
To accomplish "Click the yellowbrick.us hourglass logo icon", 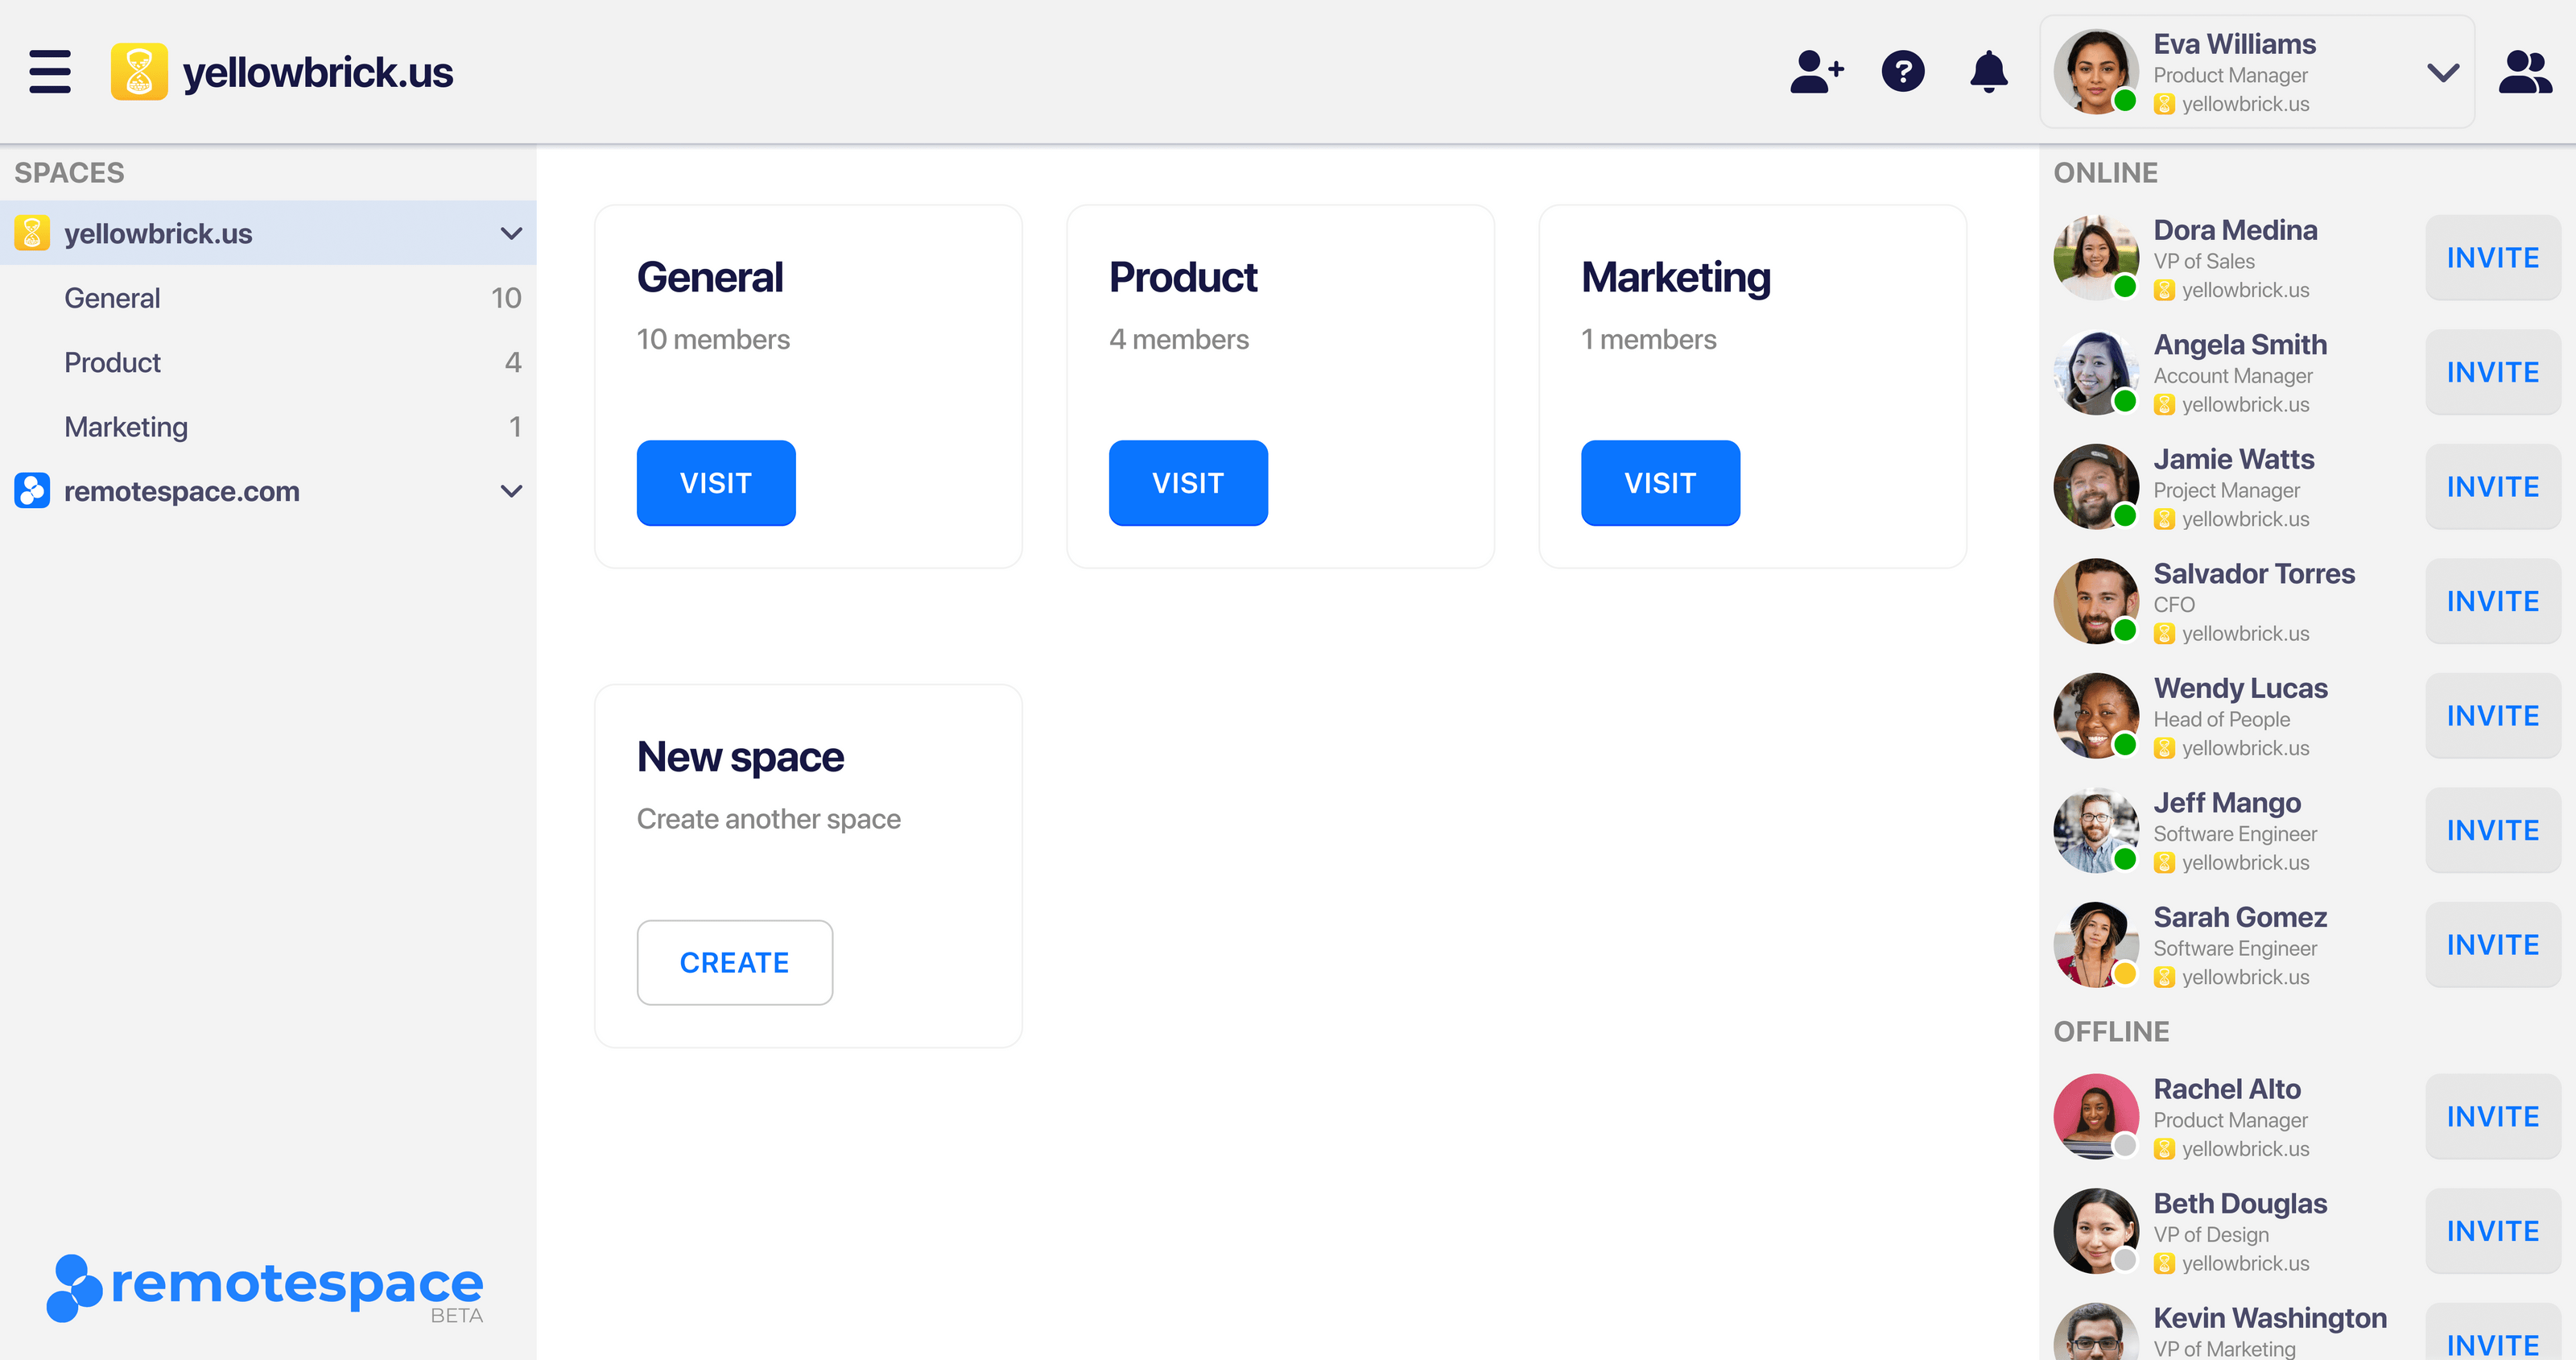I will [138, 71].
